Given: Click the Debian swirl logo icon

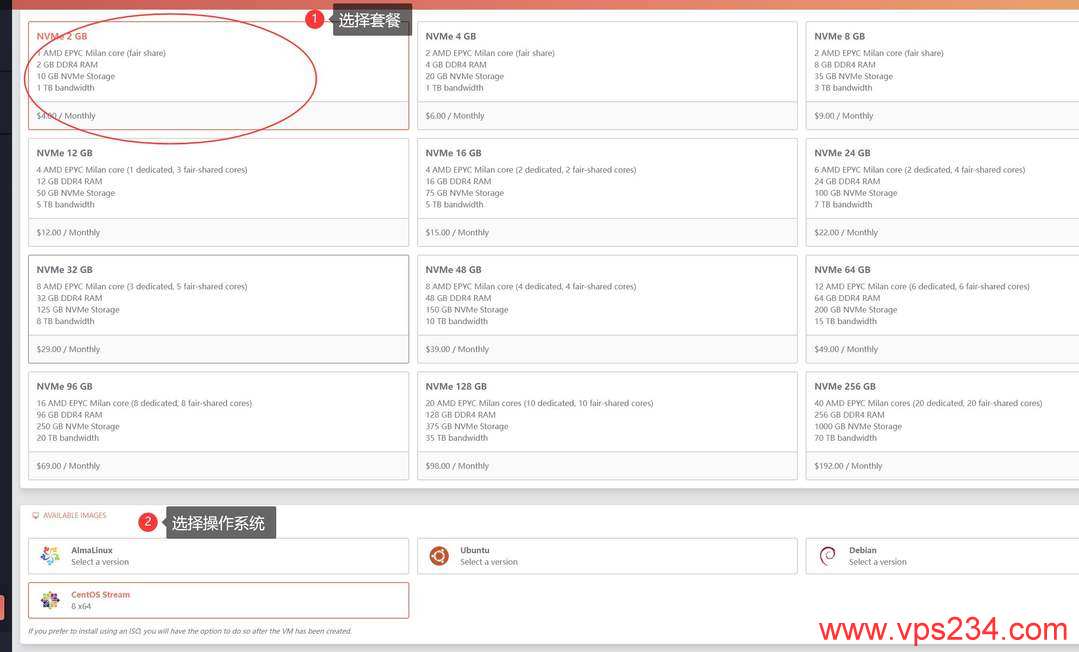Looking at the screenshot, I should point(827,556).
